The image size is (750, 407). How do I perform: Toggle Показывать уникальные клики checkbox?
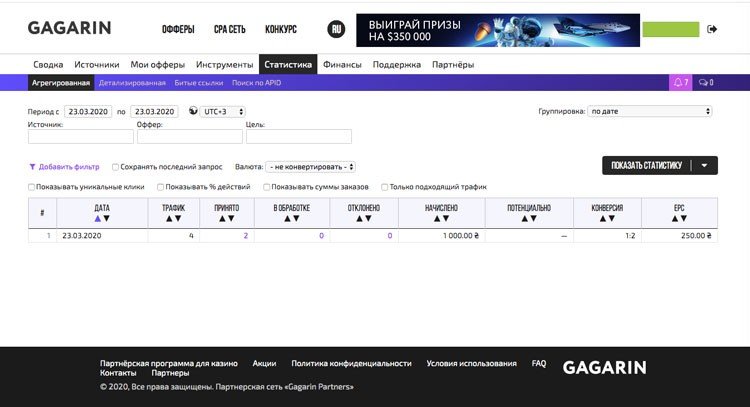(x=31, y=187)
